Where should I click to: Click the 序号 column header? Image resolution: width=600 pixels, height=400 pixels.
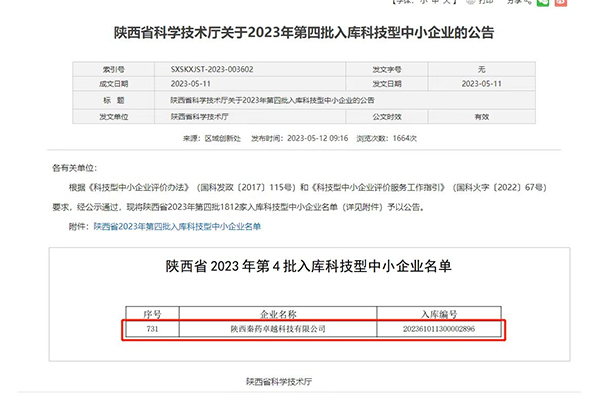pyautogui.click(x=152, y=314)
